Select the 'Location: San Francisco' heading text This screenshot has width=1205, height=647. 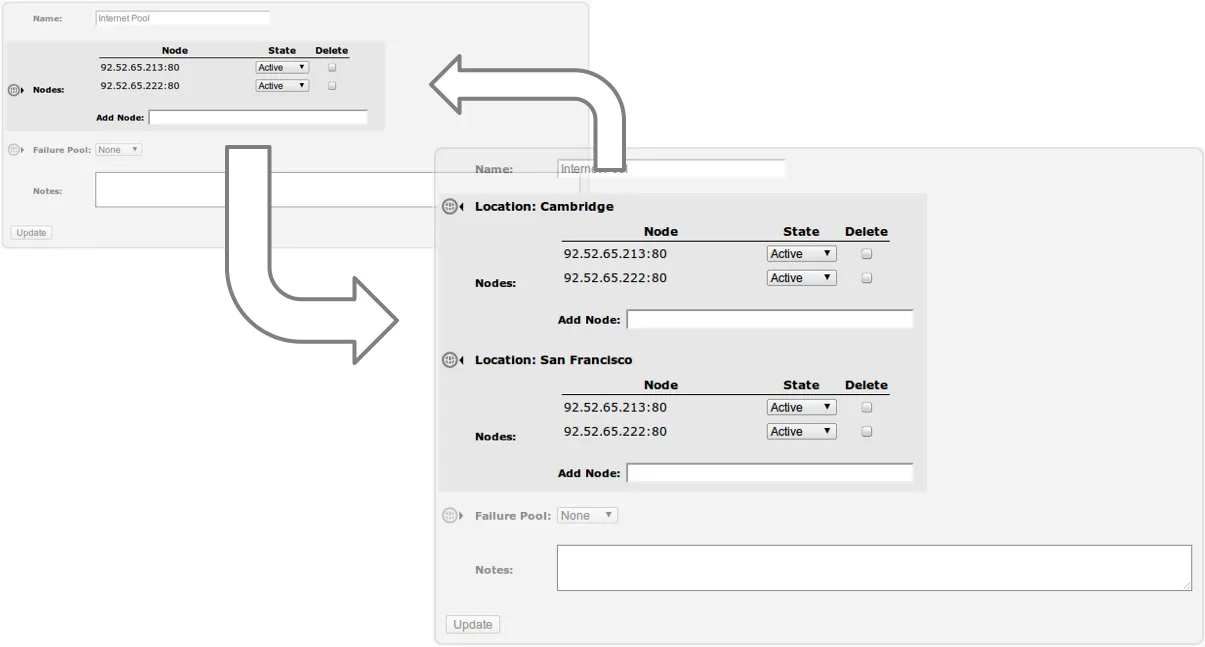(553, 360)
